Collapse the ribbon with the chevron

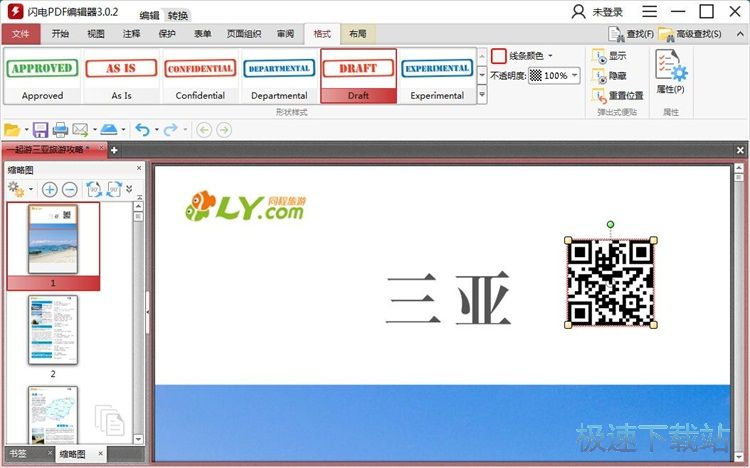click(740, 34)
